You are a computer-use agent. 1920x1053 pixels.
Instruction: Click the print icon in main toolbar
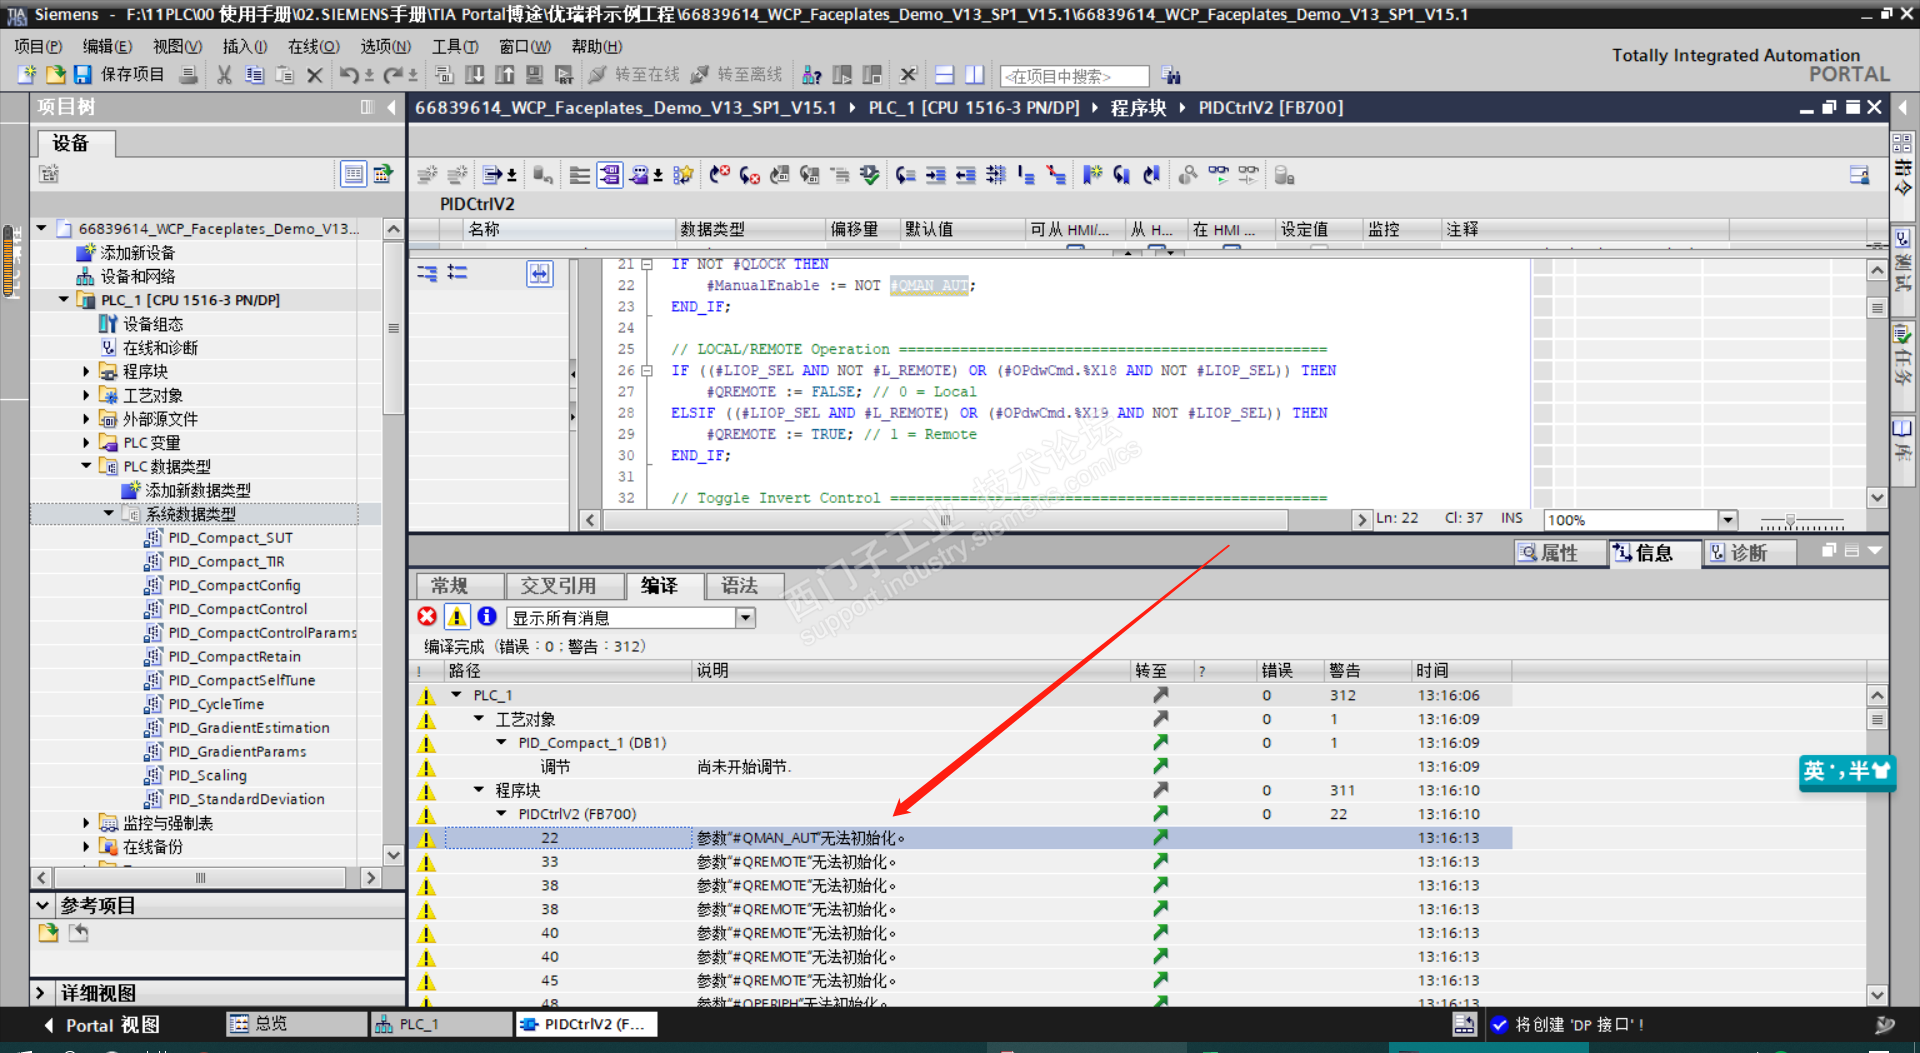(188, 75)
